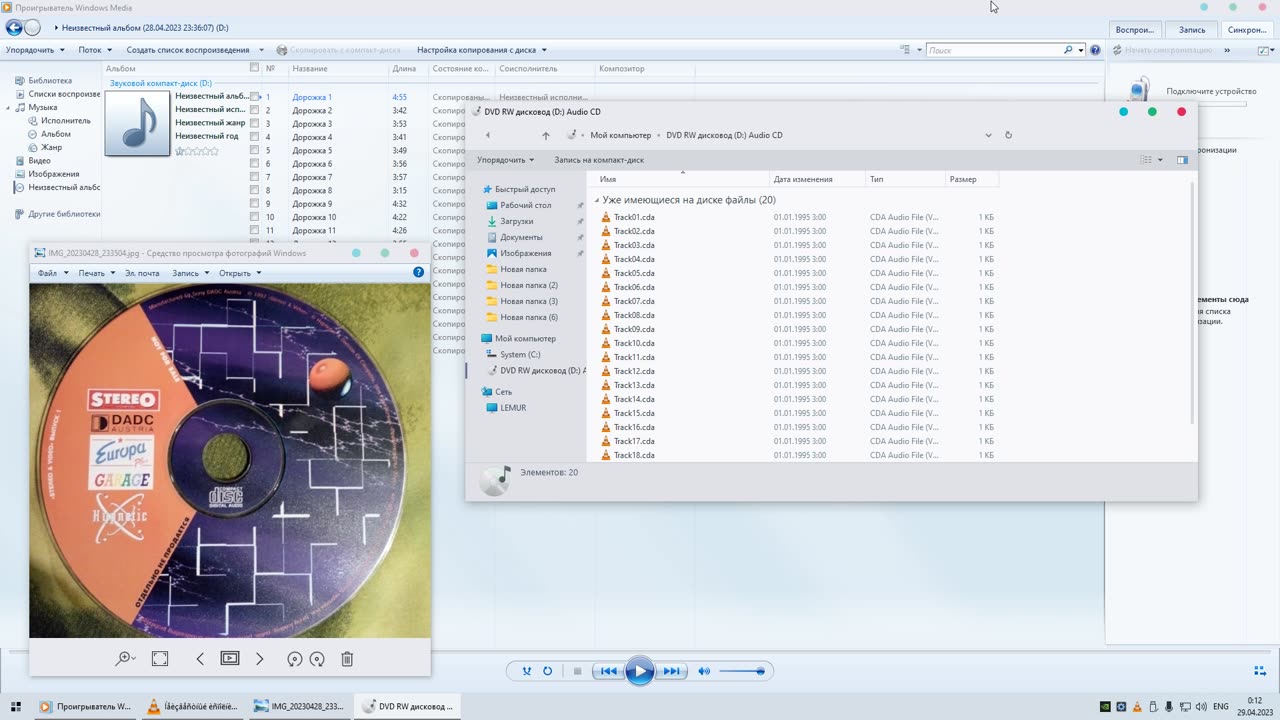Click Запись на компакт-диск in Explorer

599,160
